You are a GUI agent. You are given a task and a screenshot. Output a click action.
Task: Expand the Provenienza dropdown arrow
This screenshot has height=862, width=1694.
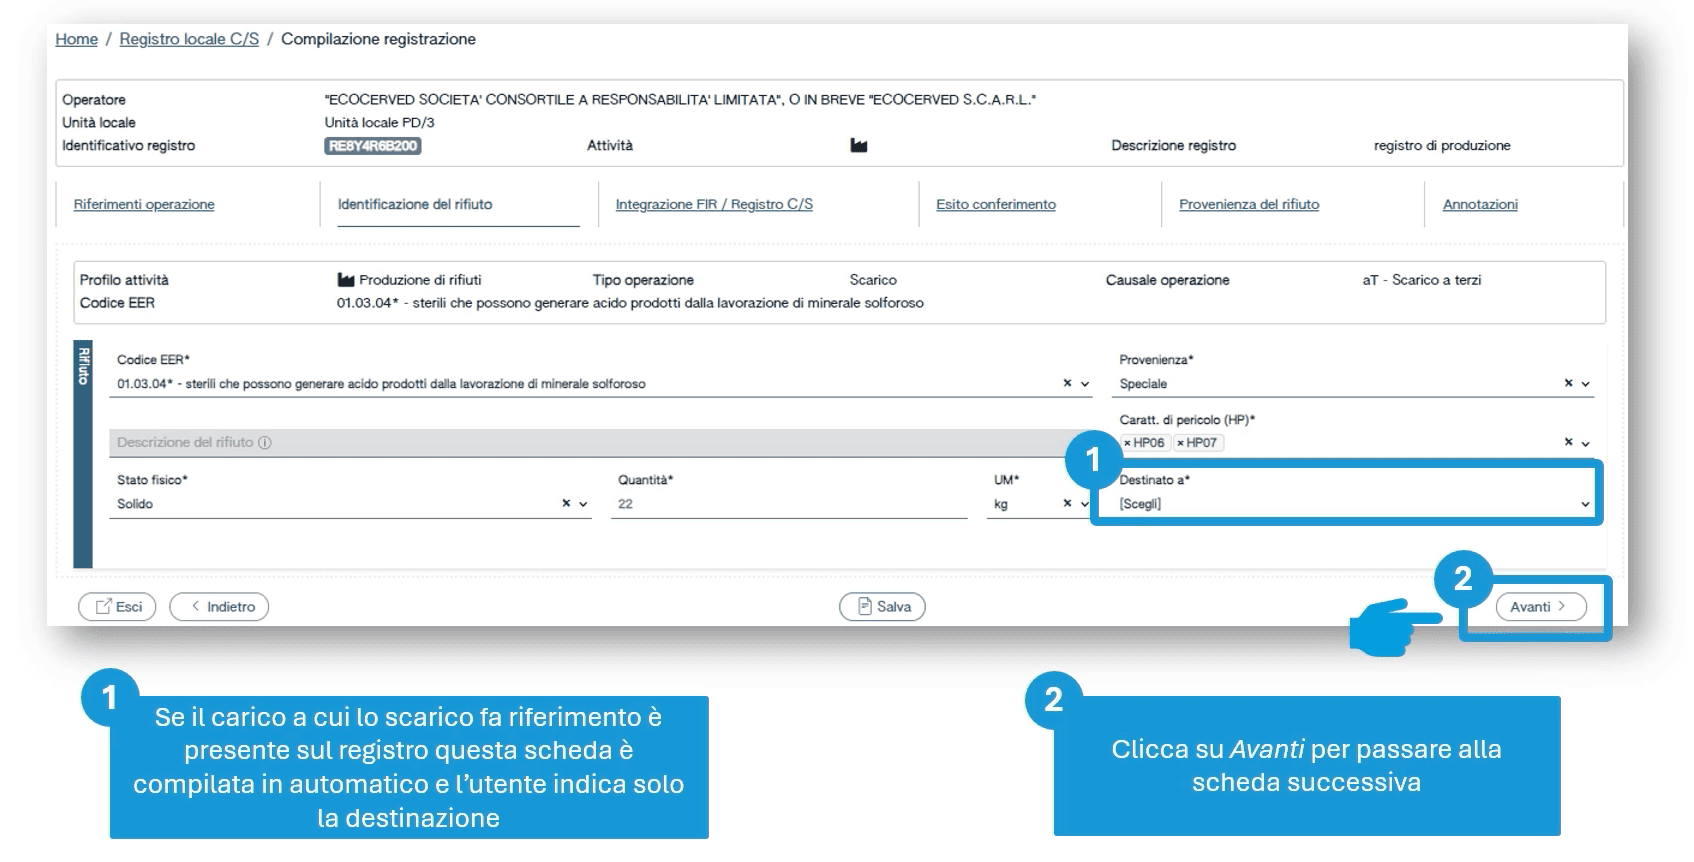(1585, 384)
